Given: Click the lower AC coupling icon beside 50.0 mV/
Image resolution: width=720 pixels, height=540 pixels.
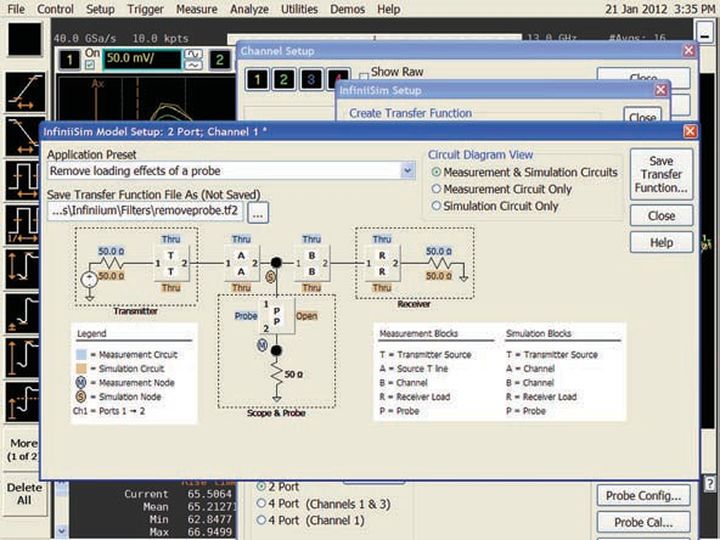Looking at the screenshot, I should pyautogui.click(x=193, y=65).
